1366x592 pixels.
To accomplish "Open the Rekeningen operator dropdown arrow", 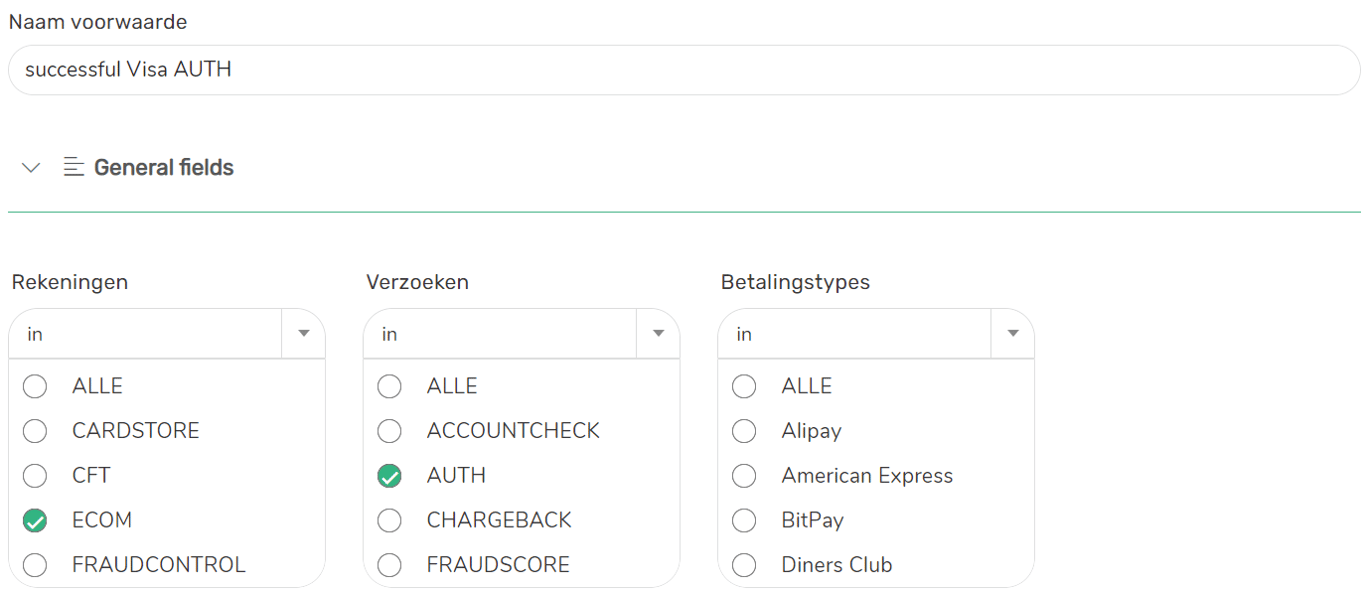I will 304,334.
